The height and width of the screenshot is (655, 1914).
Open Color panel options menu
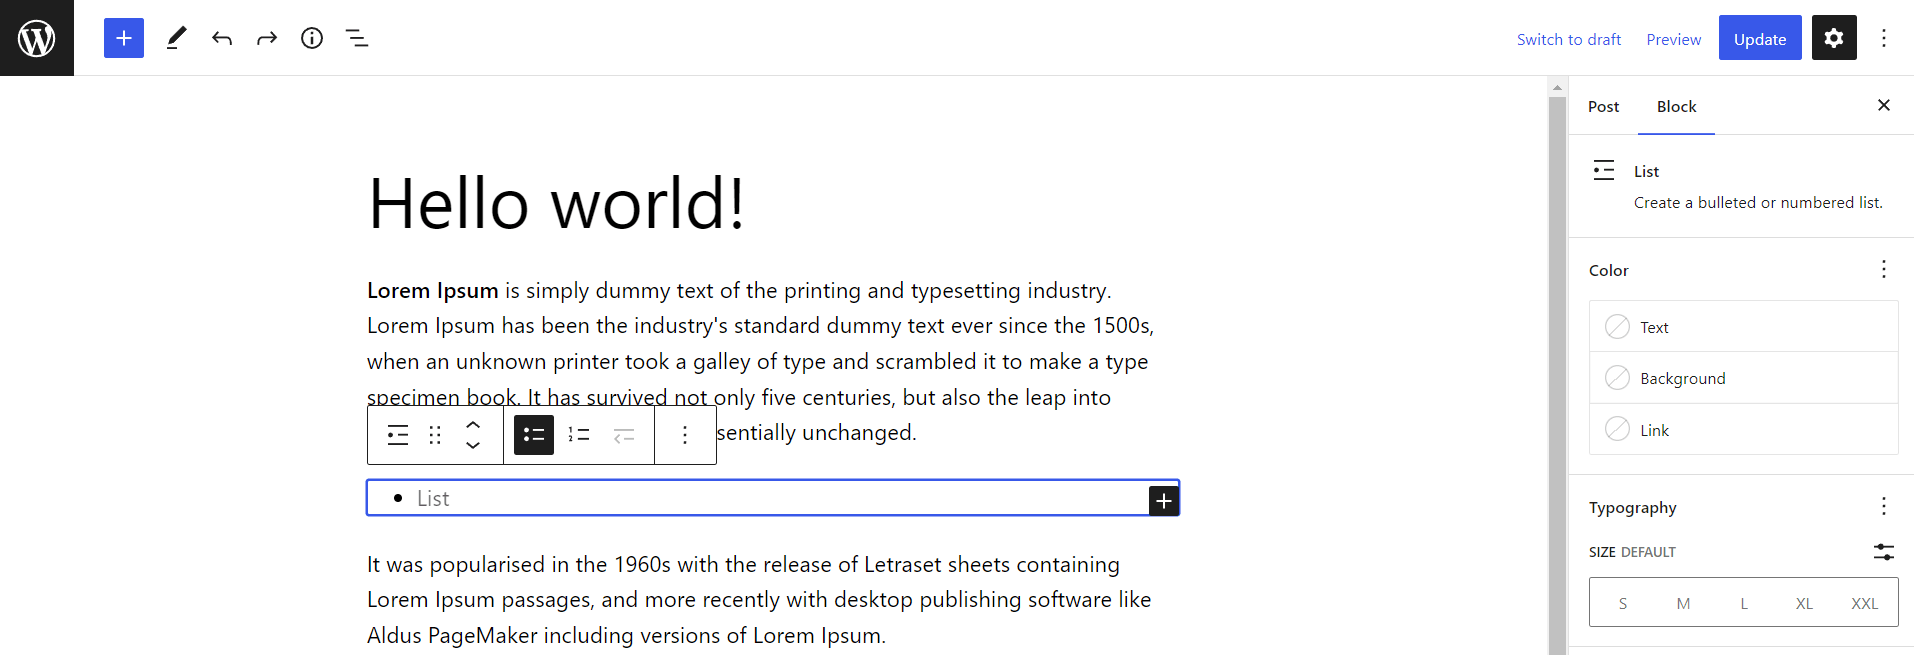pyautogui.click(x=1883, y=270)
